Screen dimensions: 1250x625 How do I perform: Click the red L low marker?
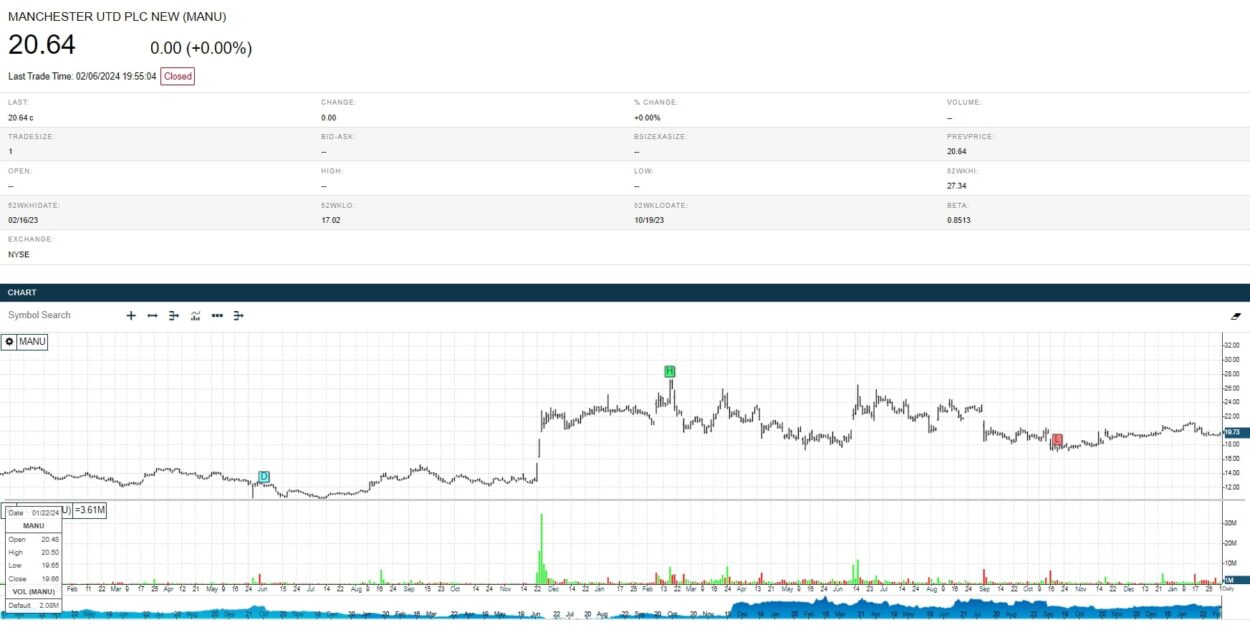pos(1057,439)
